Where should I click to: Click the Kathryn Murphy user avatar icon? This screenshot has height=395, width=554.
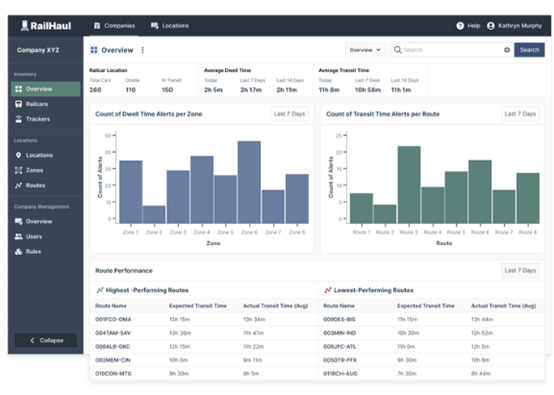[490, 26]
